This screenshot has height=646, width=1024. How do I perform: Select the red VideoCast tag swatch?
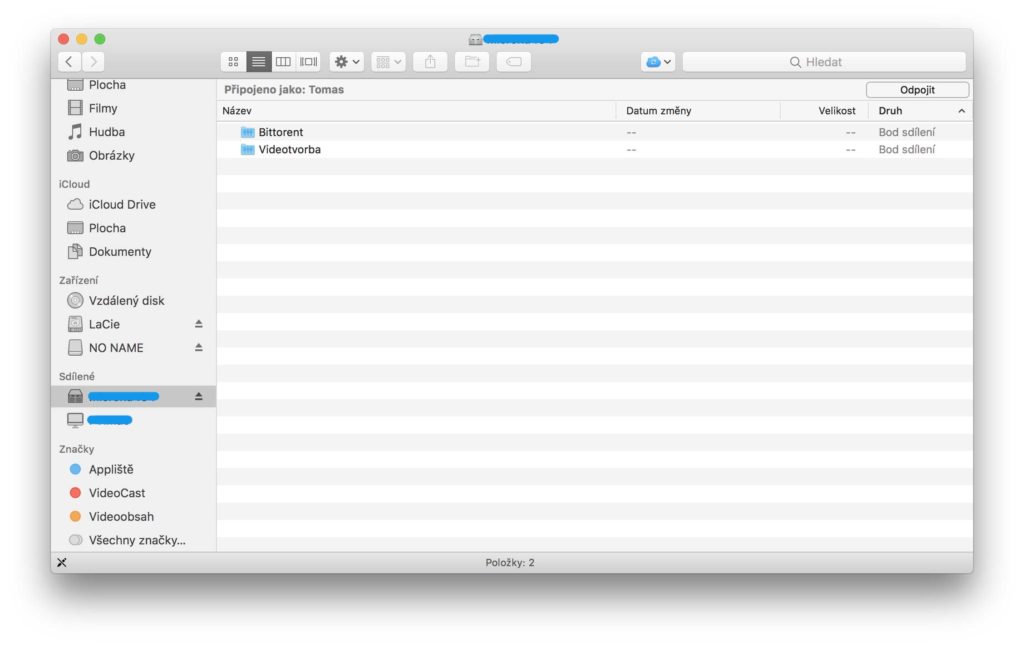coord(75,492)
